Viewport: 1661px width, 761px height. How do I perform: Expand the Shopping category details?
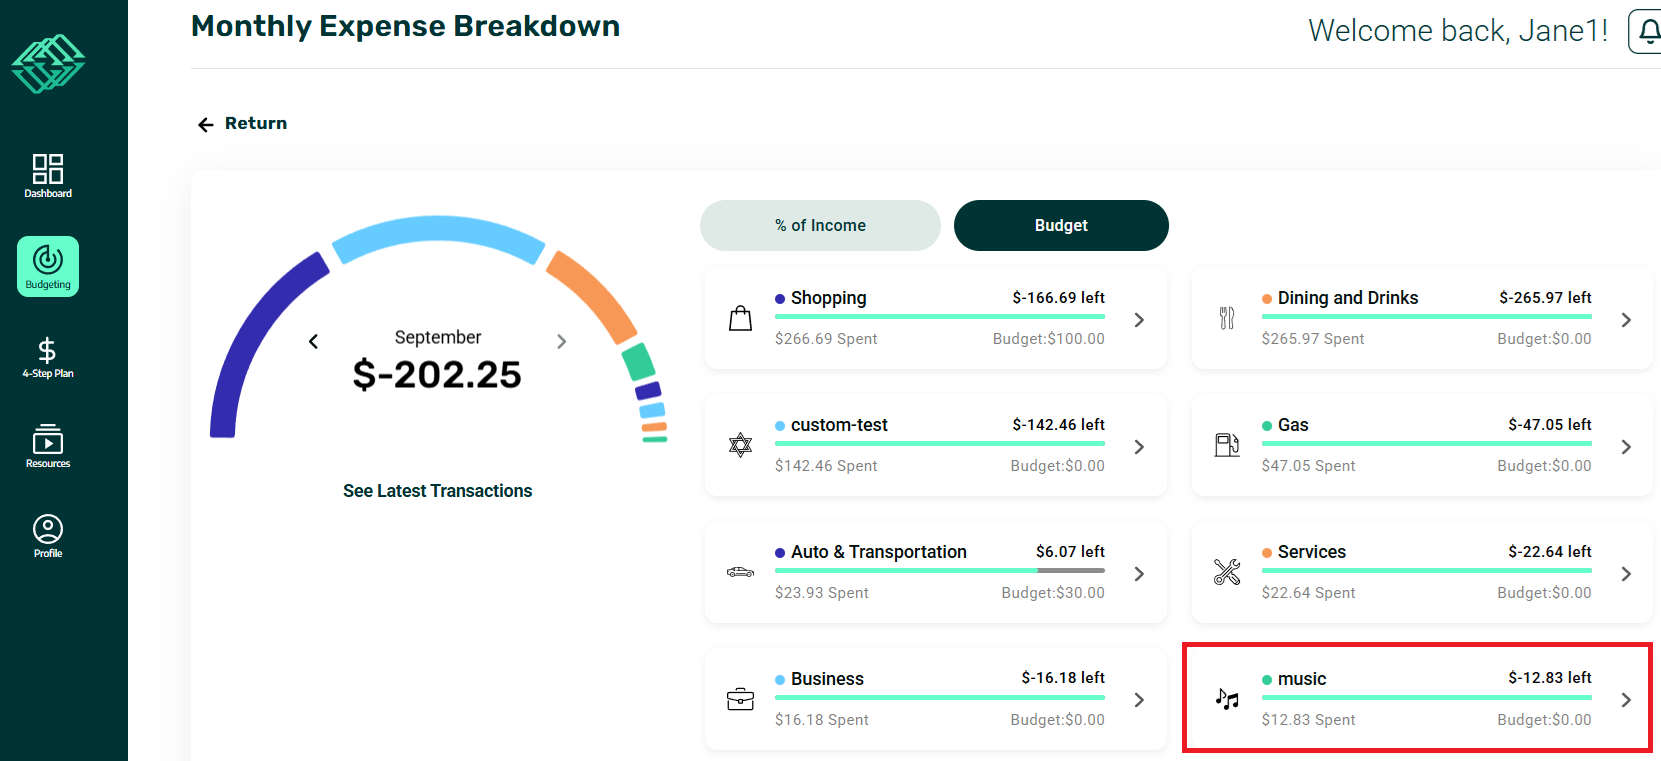coord(1139,320)
